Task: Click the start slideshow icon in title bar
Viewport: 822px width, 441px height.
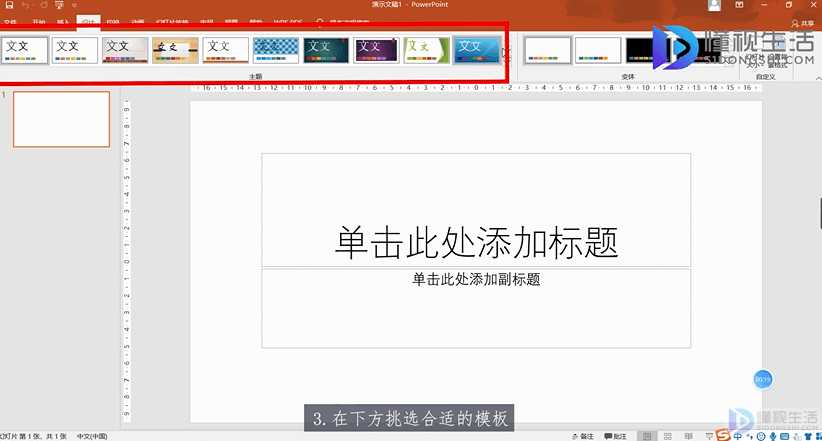Action: (x=59, y=5)
